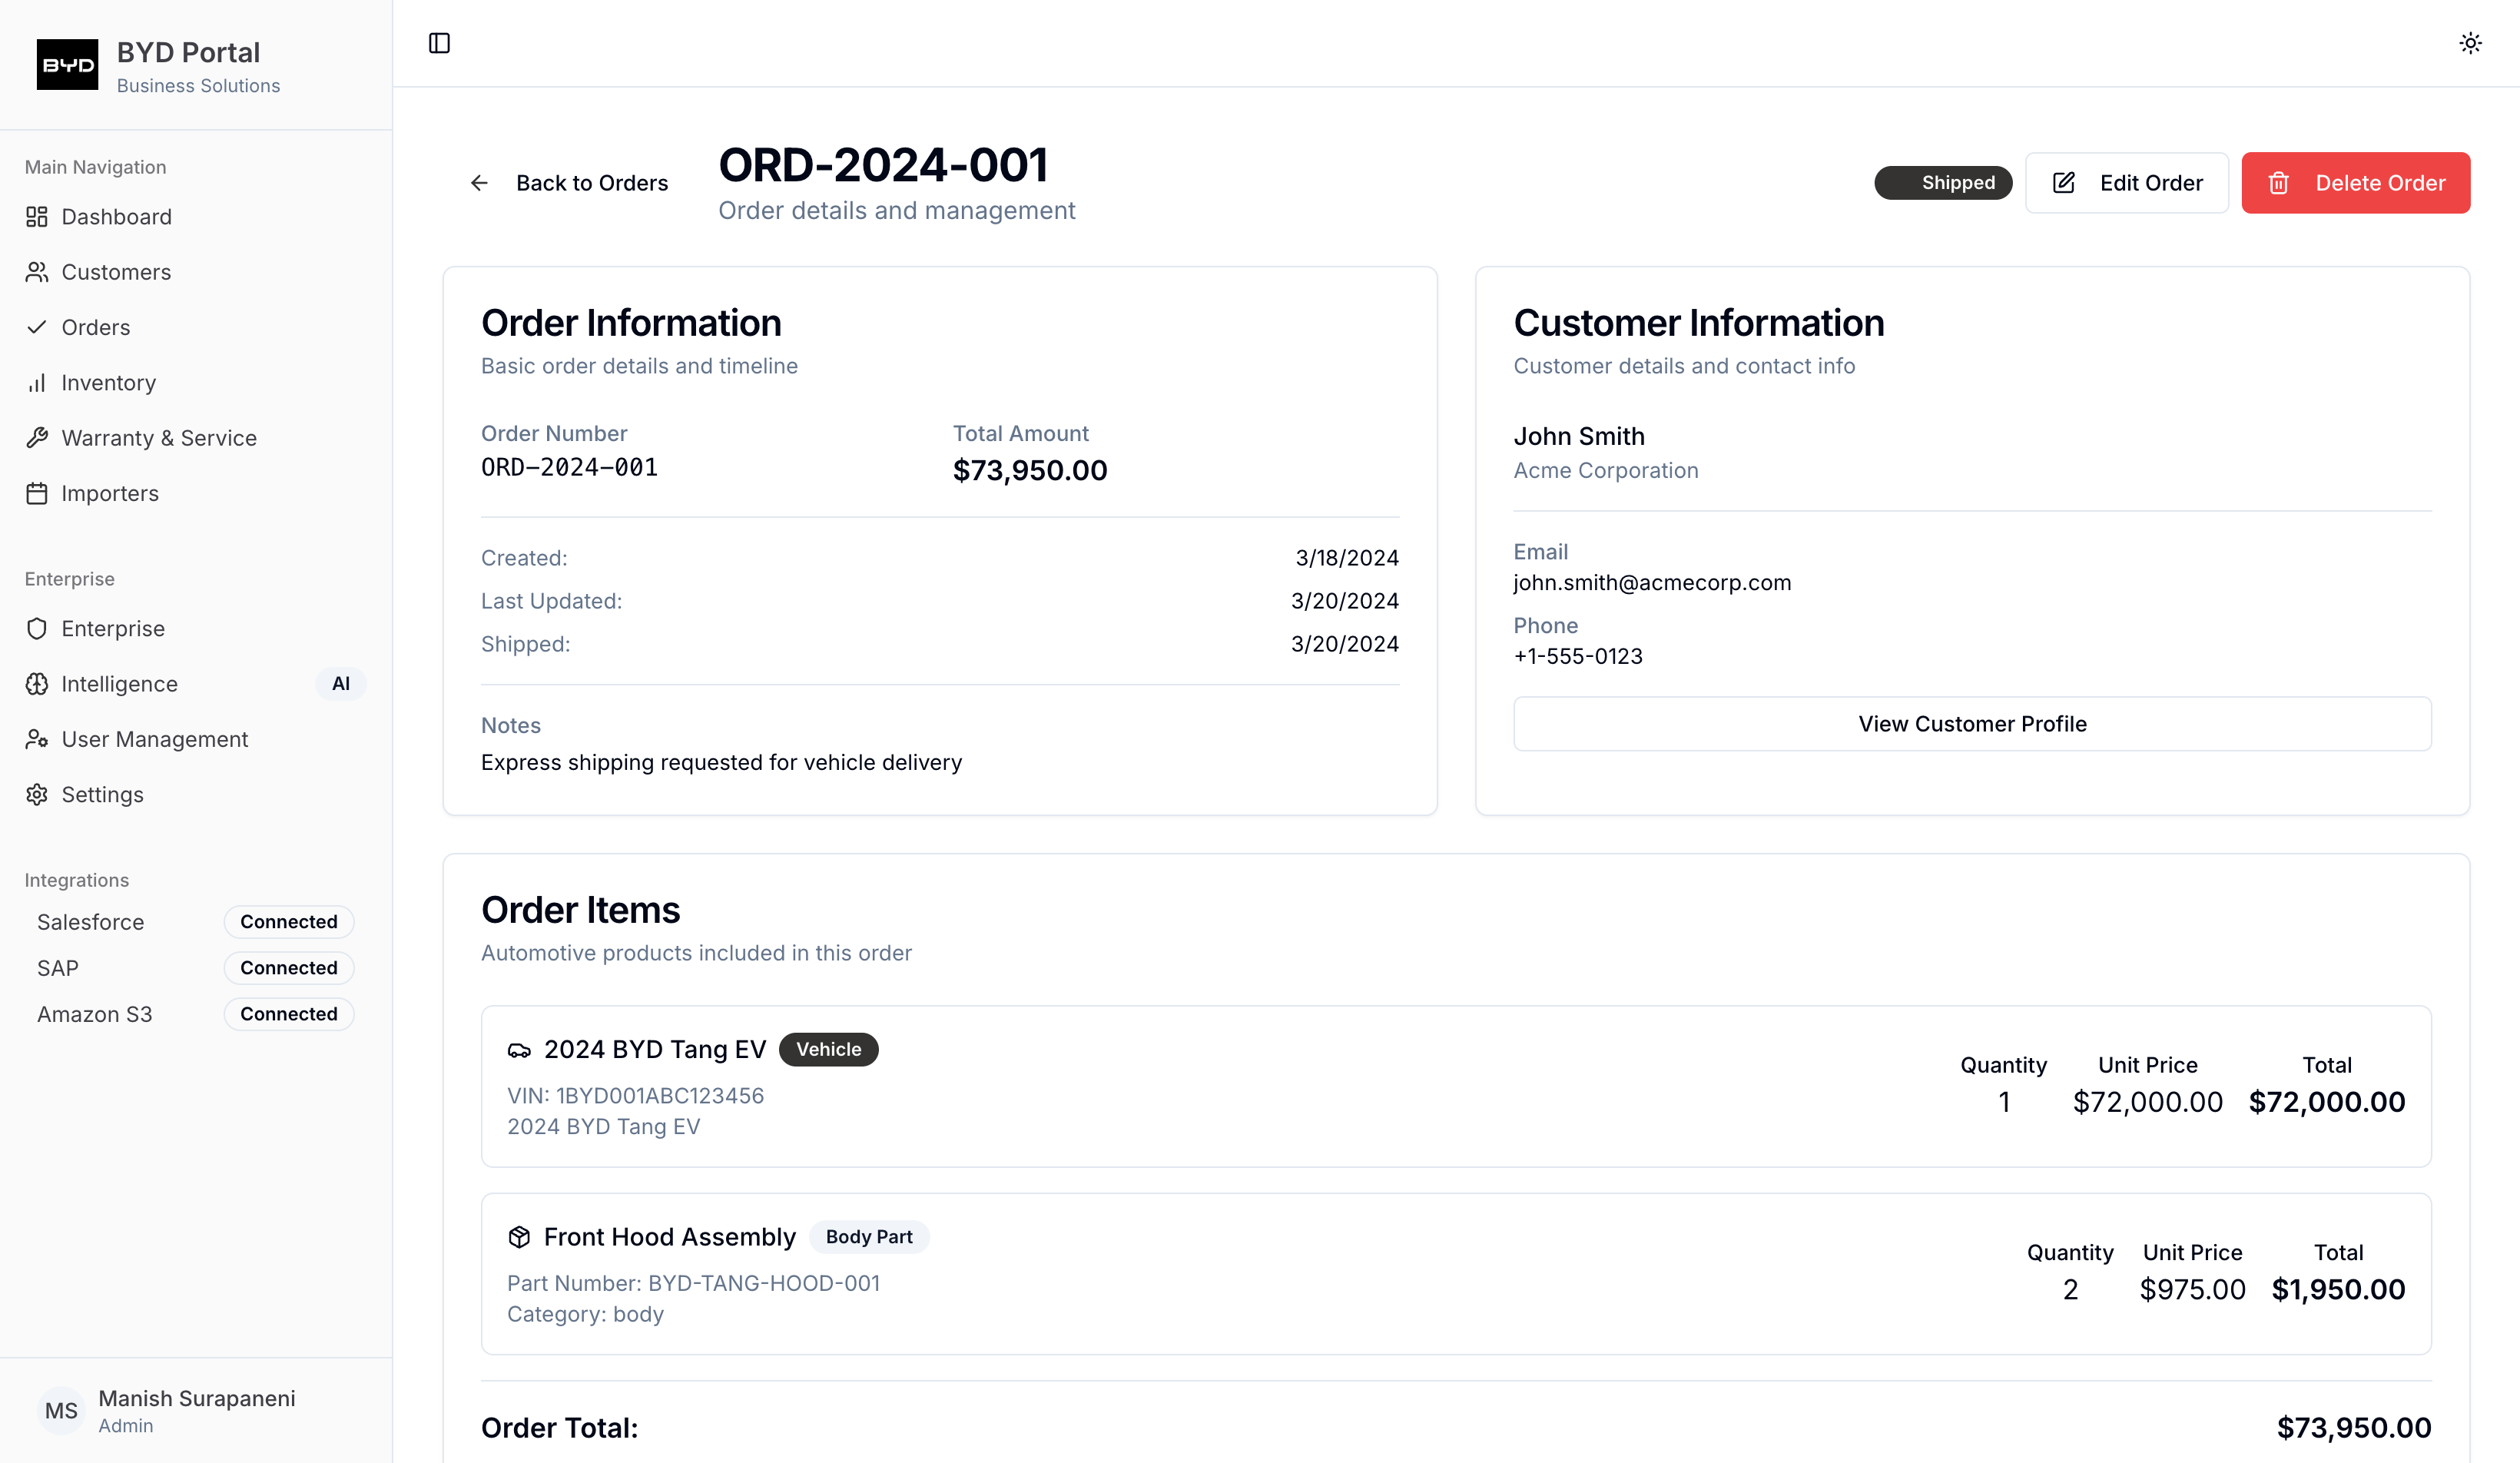Click the Body Part tag
2520x1463 pixels.
(x=869, y=1237)
